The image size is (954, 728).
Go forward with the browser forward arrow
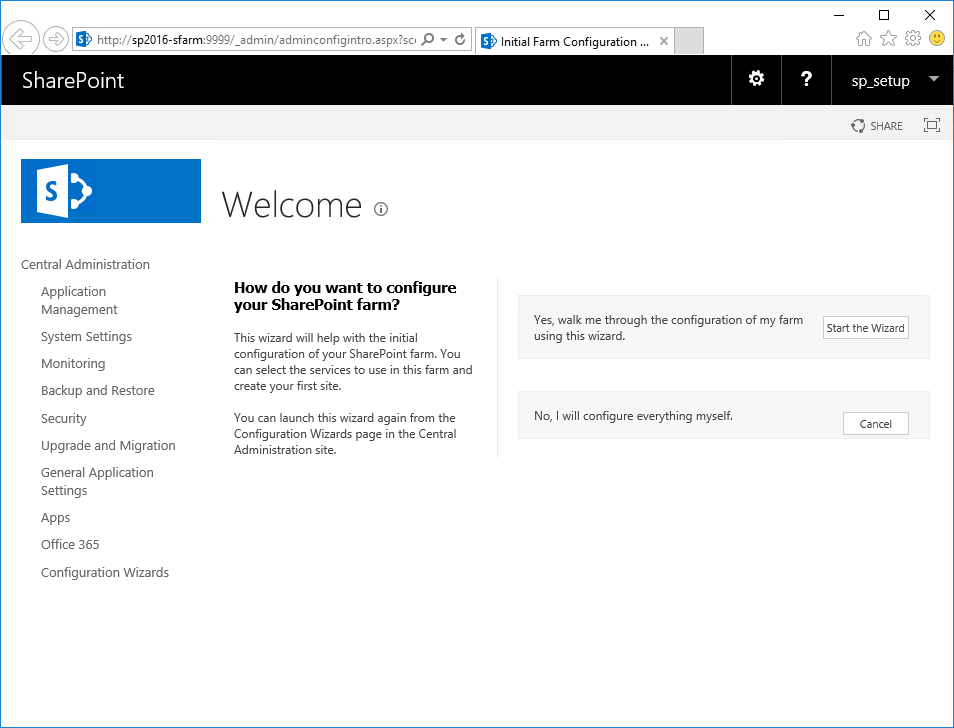click(x=56, y=40)
